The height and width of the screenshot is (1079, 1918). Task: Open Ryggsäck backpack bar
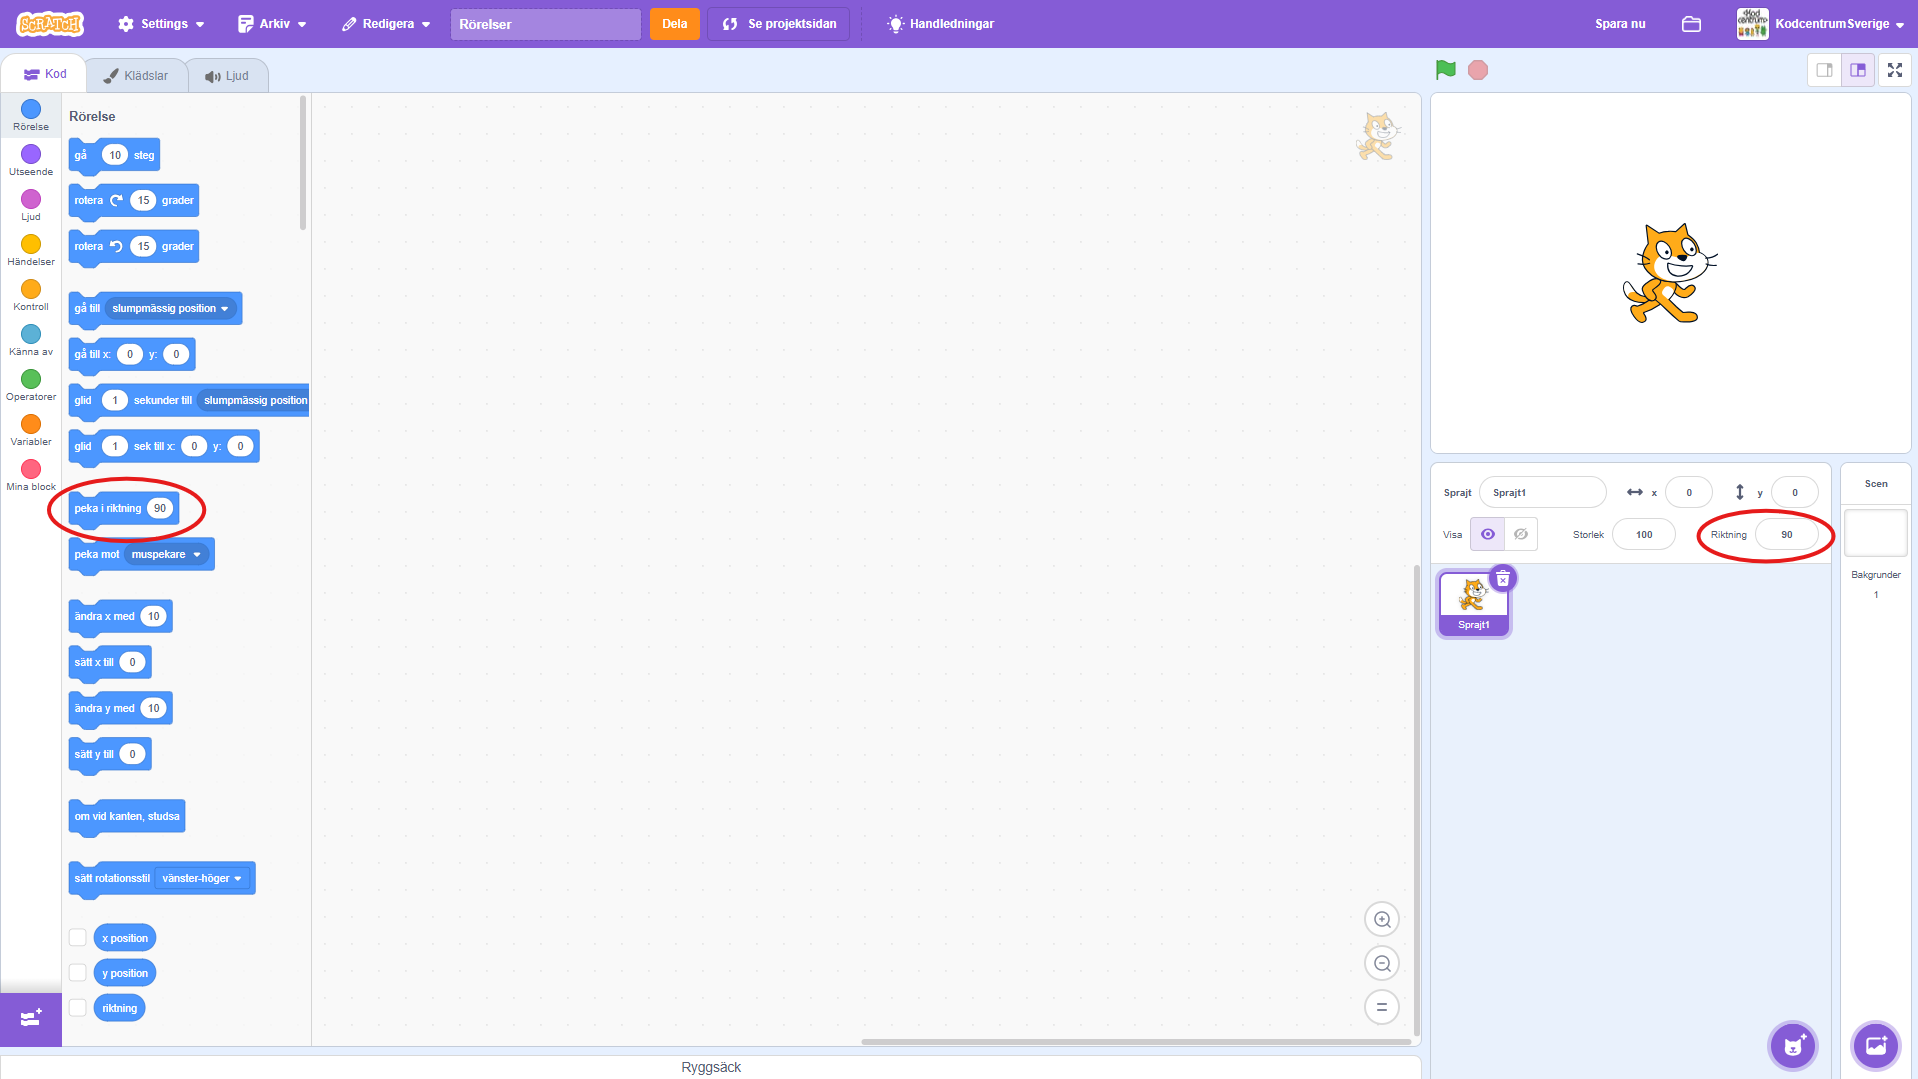711,1067
